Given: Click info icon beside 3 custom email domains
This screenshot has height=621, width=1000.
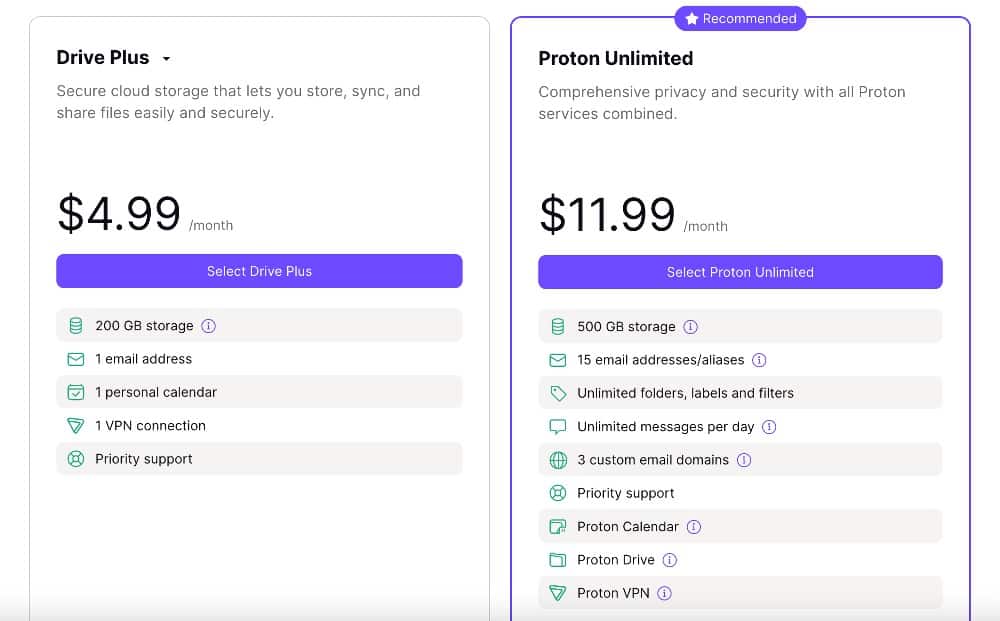Looking at the screenshot, I should tap(744, 460).
